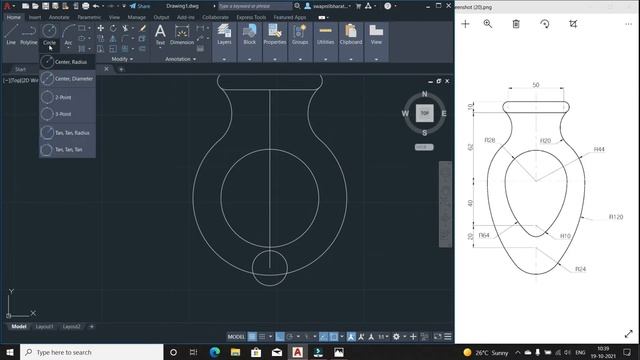
Task: Click crop icon in Photos viewer
Action: 573,24
